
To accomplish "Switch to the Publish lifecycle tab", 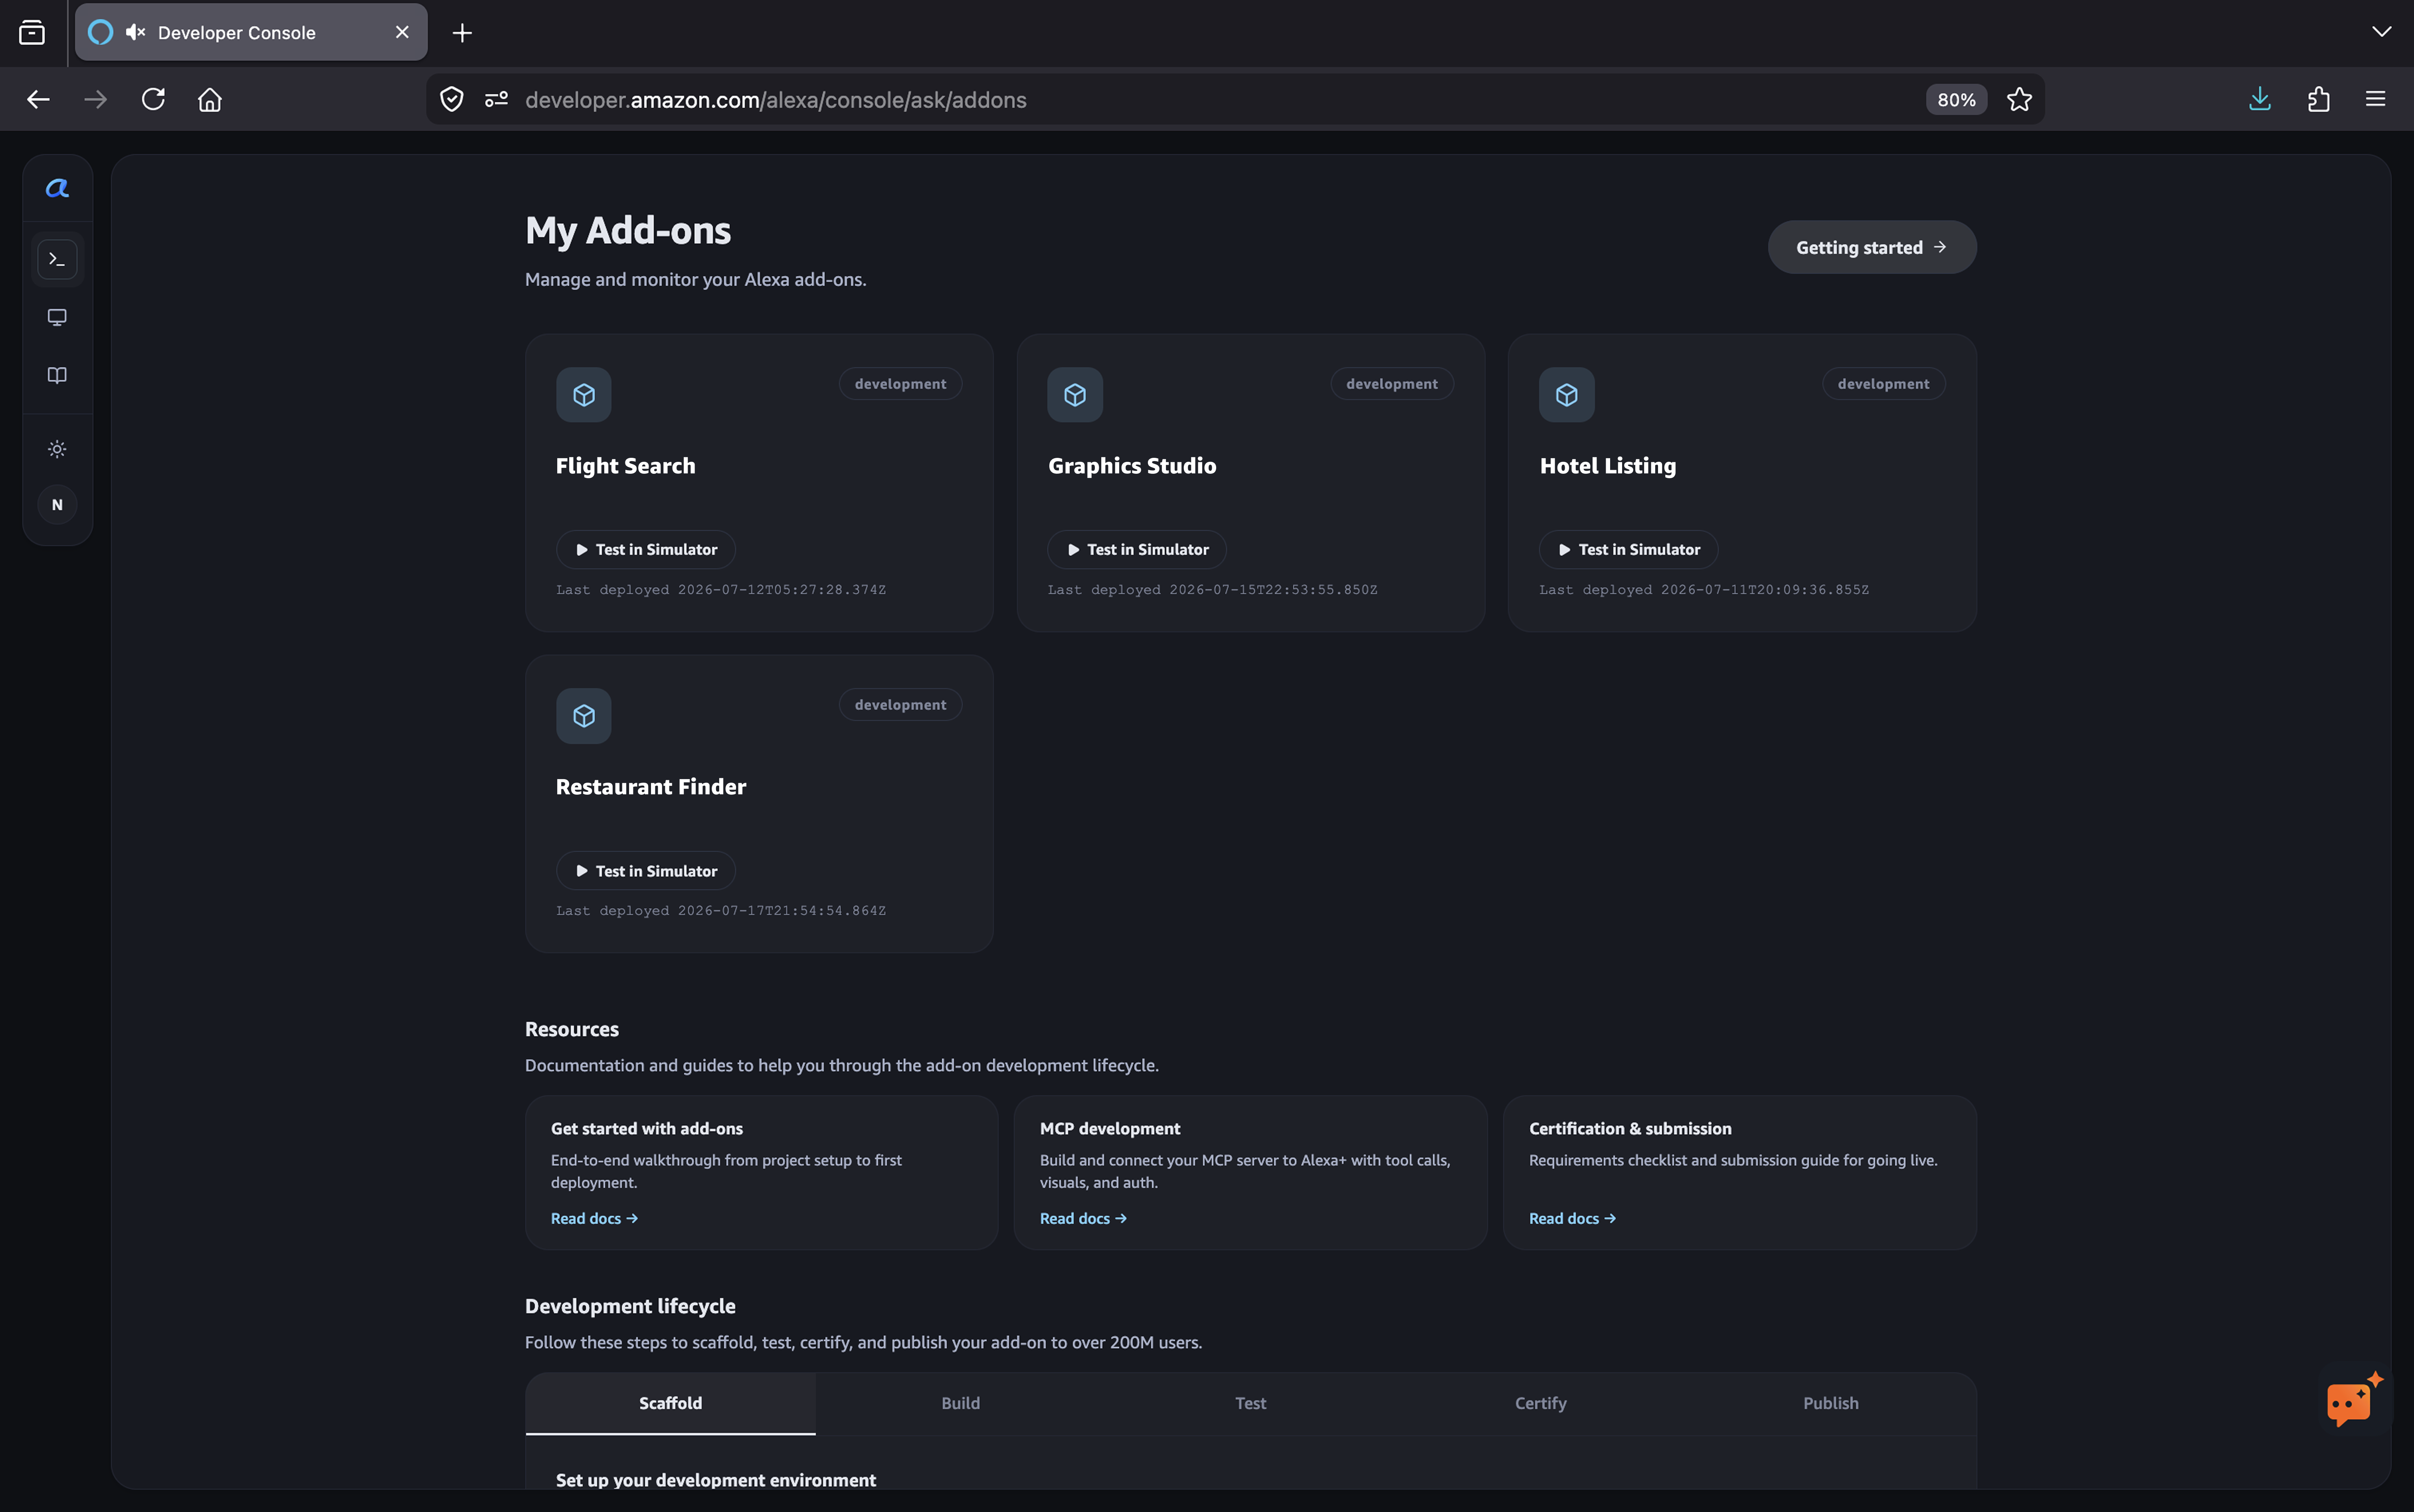I will [x=1830, y=1403].
